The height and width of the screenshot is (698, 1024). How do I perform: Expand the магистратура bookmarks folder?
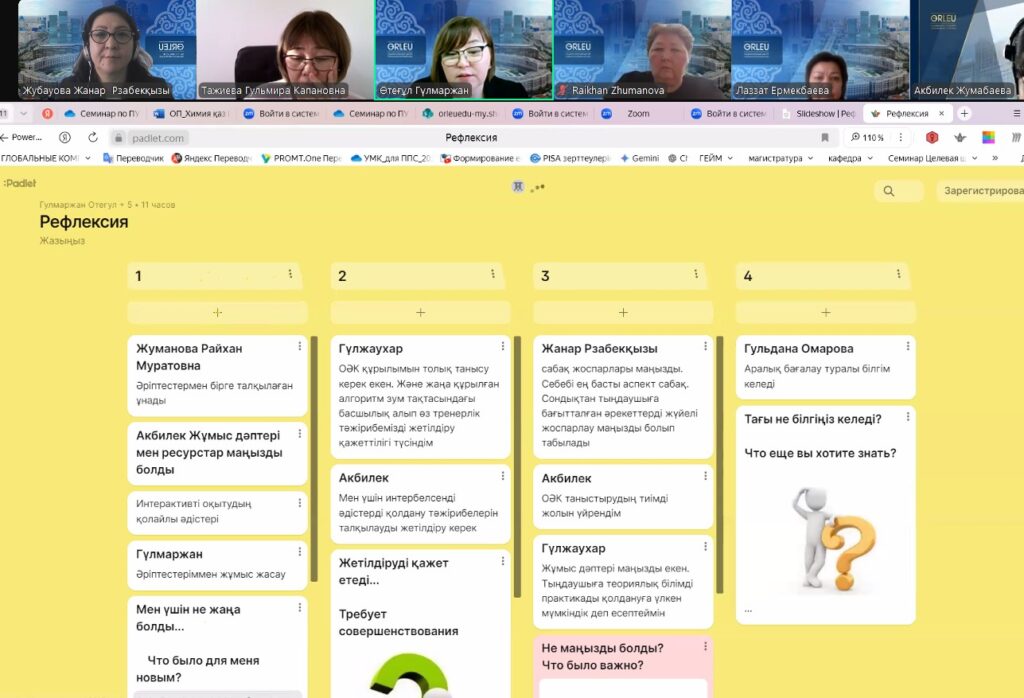(780, 158)
